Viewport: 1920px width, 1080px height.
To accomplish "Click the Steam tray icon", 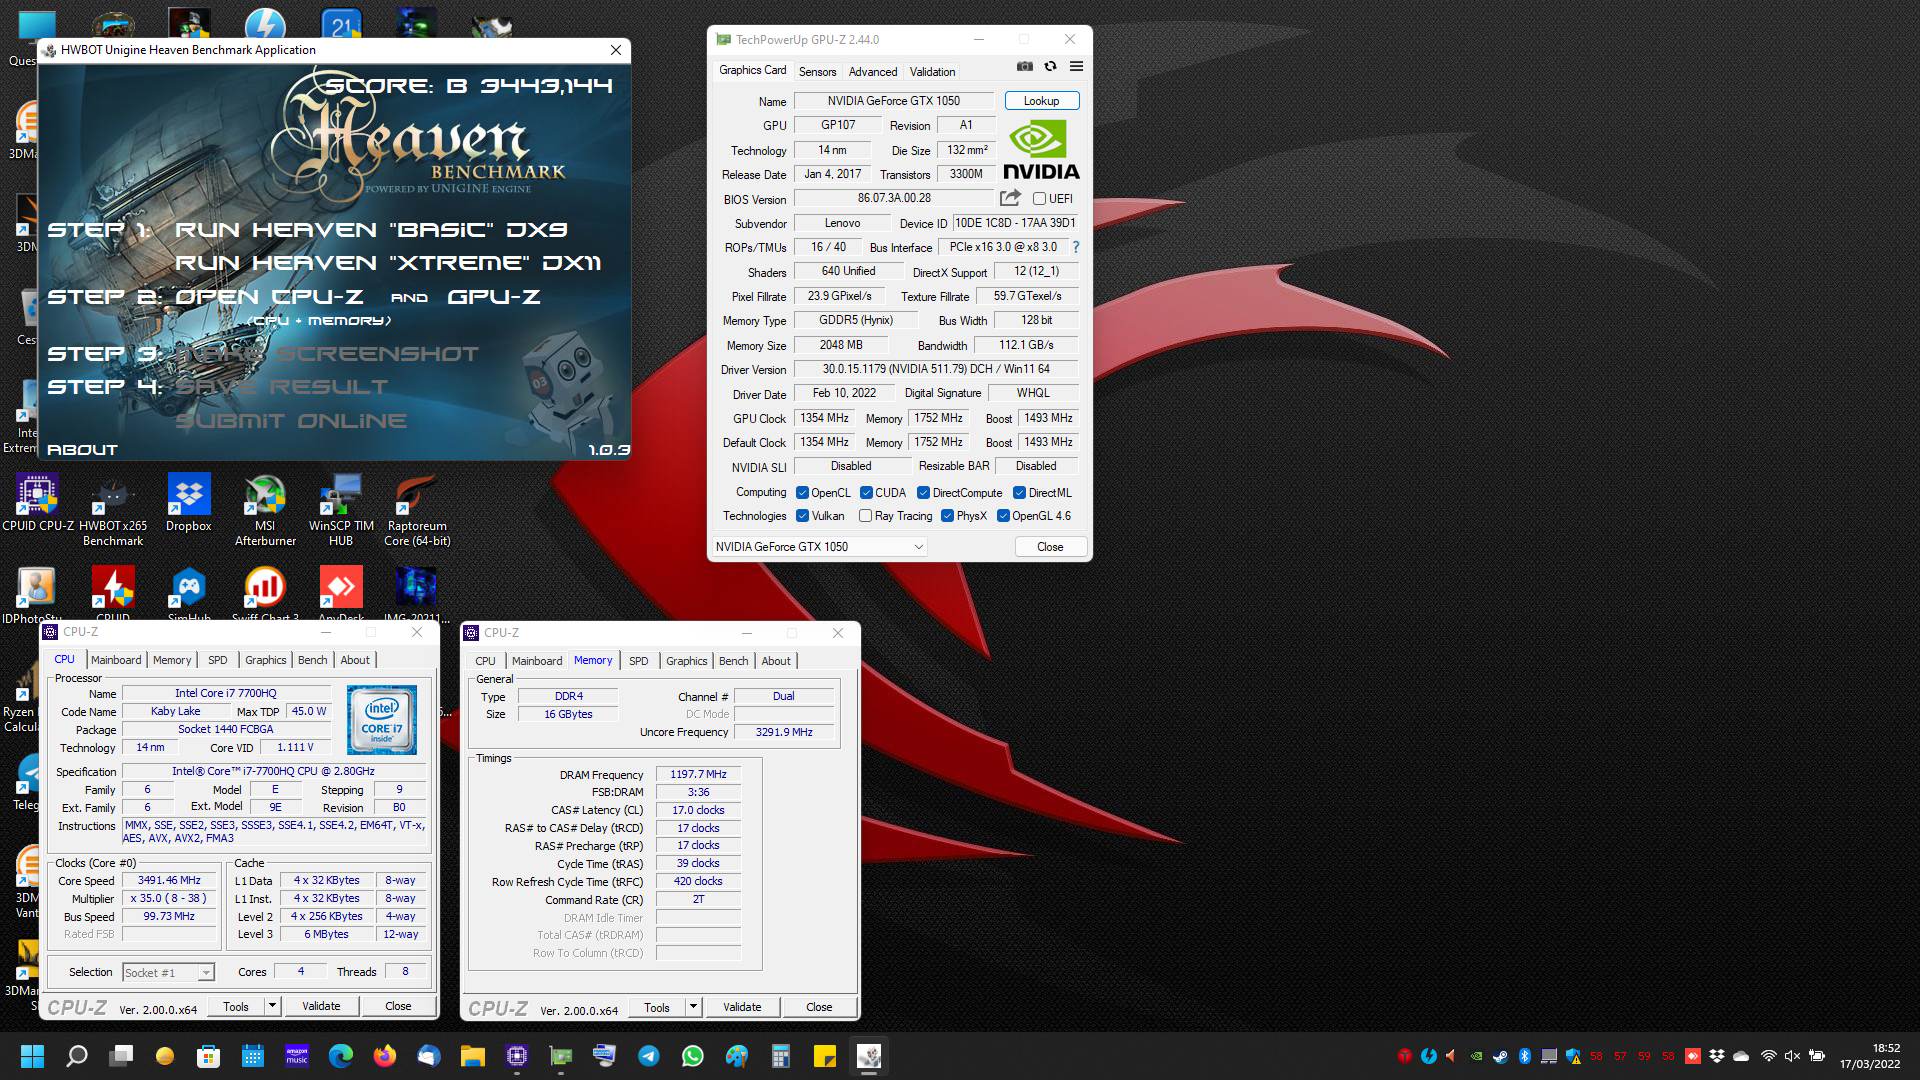I will tap(1501, 1056).
